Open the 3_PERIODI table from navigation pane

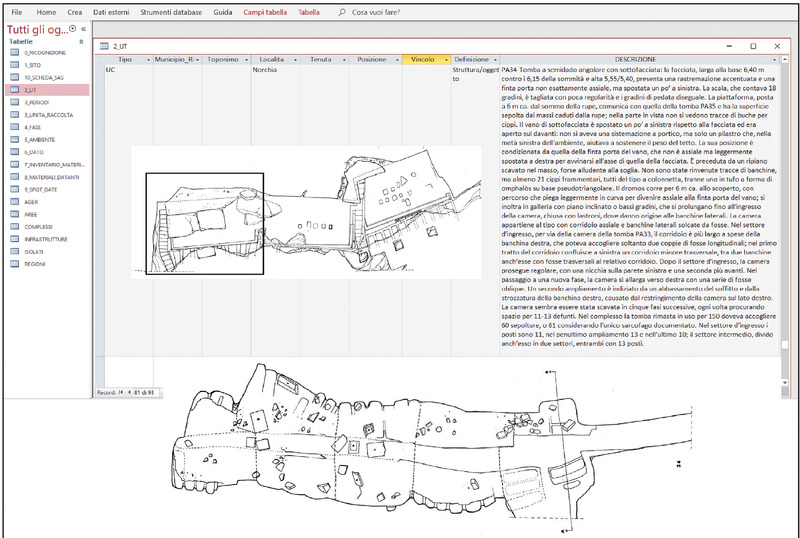click(x=38, y=103)
